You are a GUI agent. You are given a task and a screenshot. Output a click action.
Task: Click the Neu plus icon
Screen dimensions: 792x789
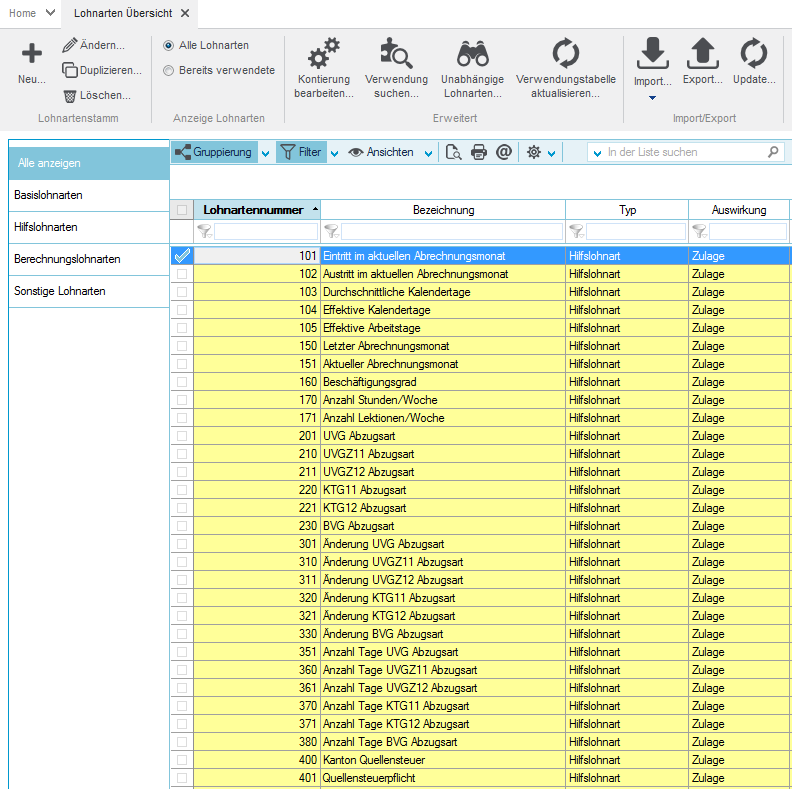tap(32, 54)
